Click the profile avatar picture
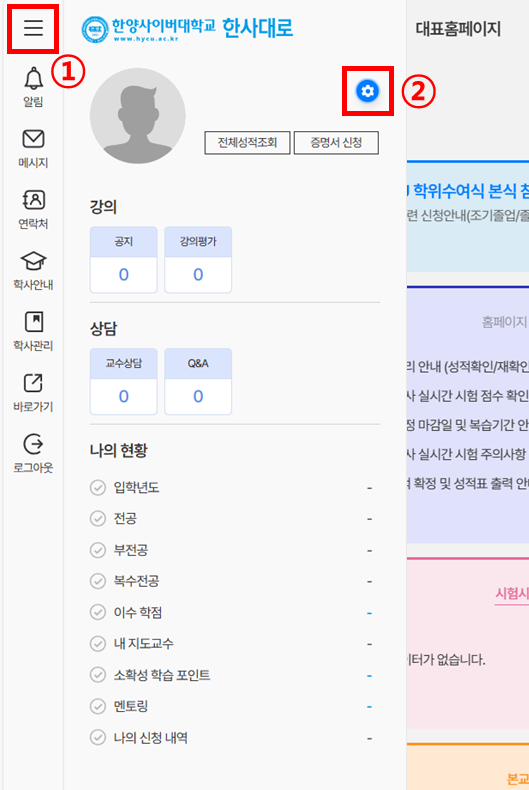The width and height of the screenshot is (529, 790). 138,115
